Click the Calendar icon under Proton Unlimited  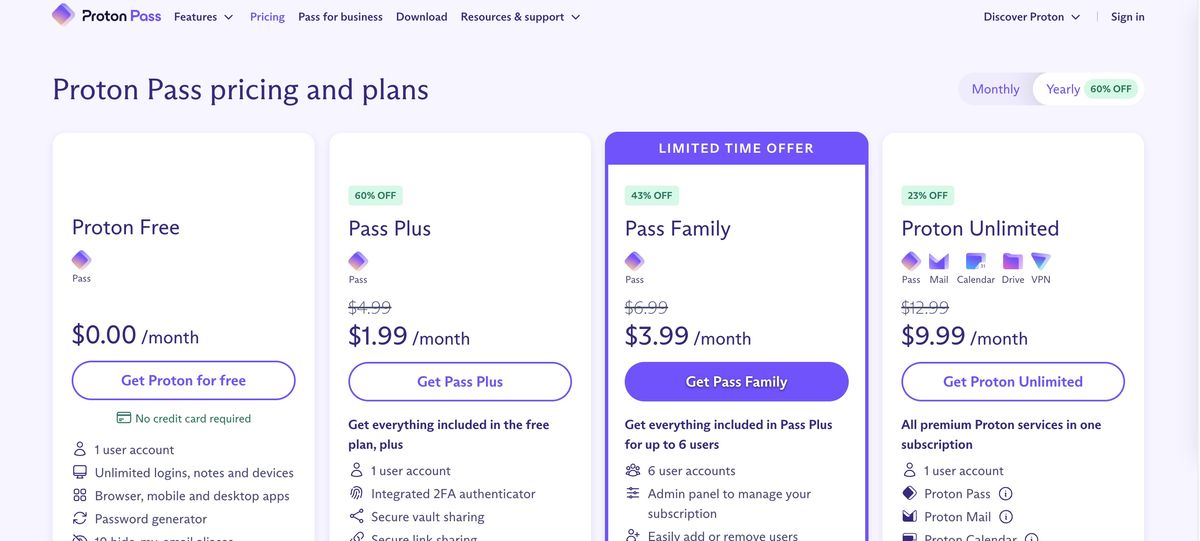pos(975,262)
